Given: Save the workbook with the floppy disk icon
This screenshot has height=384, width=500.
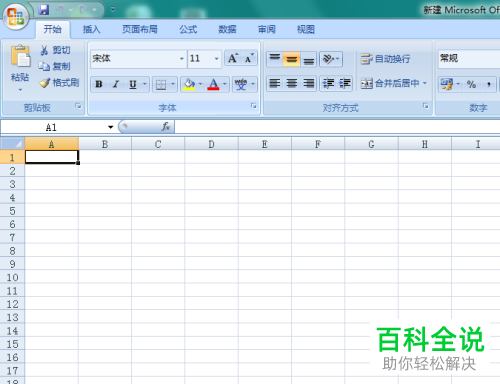Looking at the screenshot, I should tap(44, 10).
